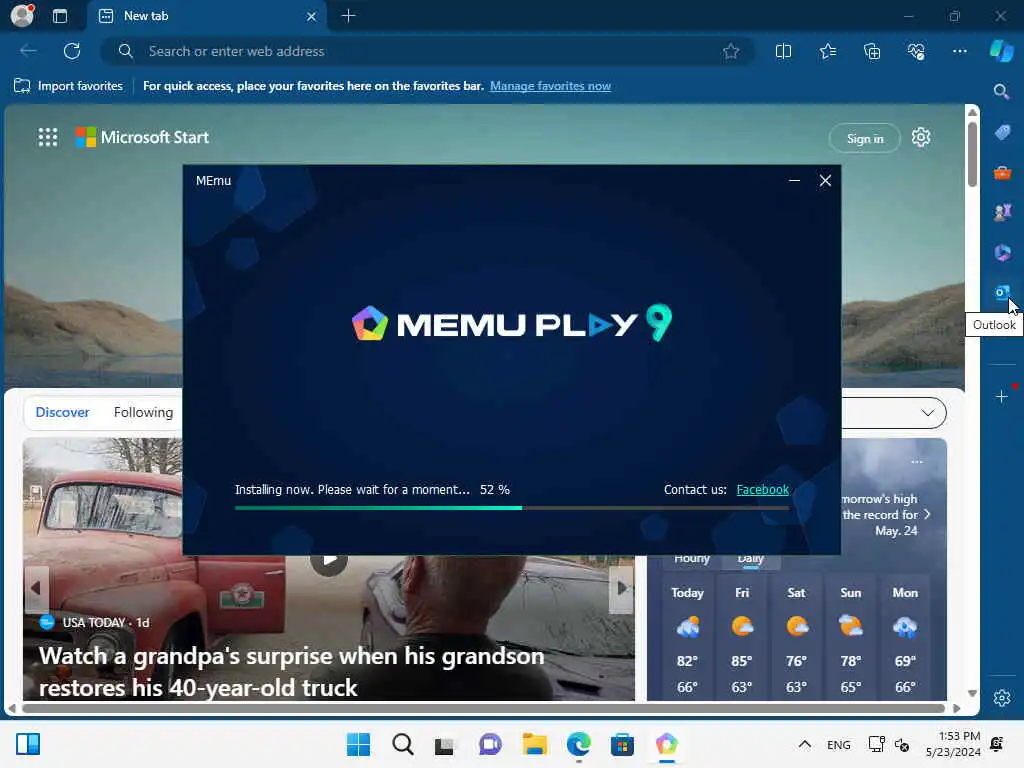Show hidden system tray icons

(805, 744)
